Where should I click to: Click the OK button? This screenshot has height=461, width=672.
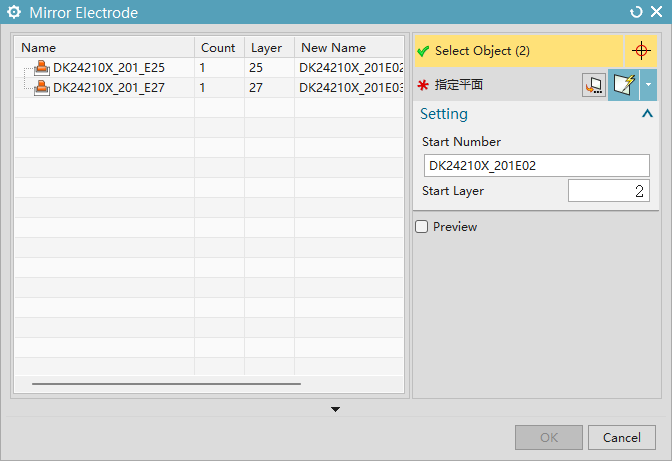coord(548,437)
